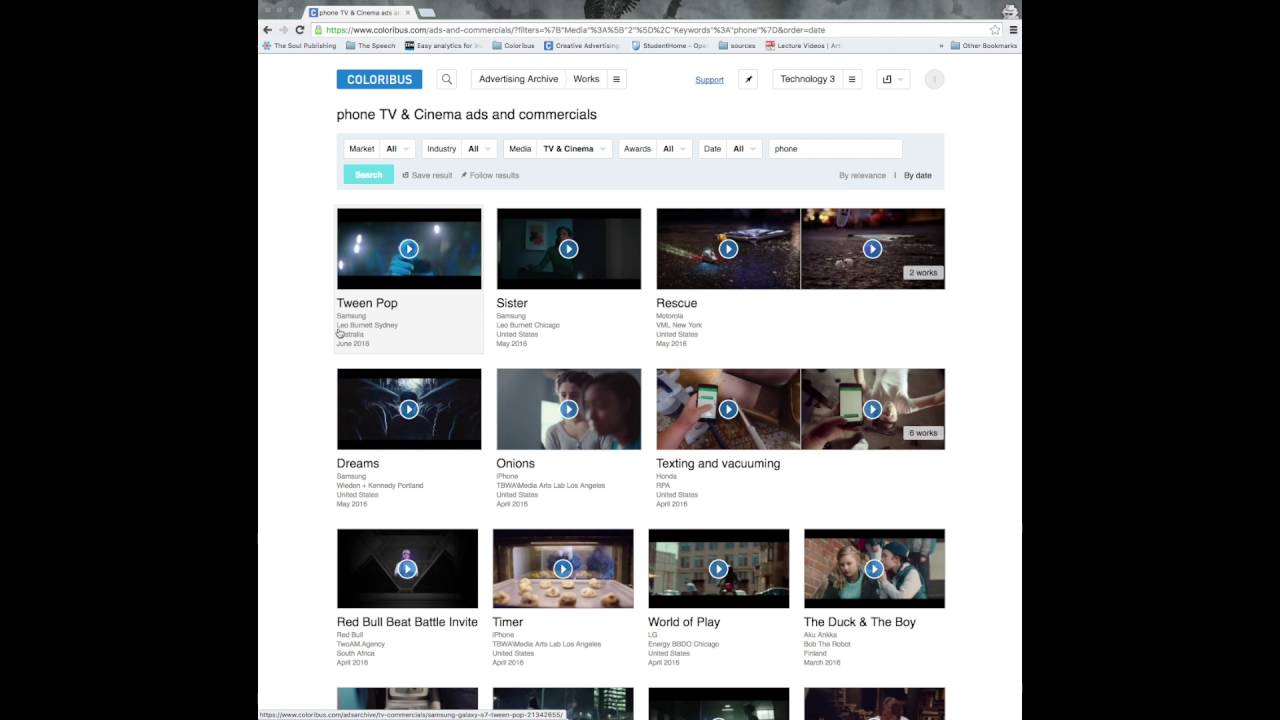Sort results By relevance
The height and width of the screenshot is (720, 1280).
click(862, 176)
